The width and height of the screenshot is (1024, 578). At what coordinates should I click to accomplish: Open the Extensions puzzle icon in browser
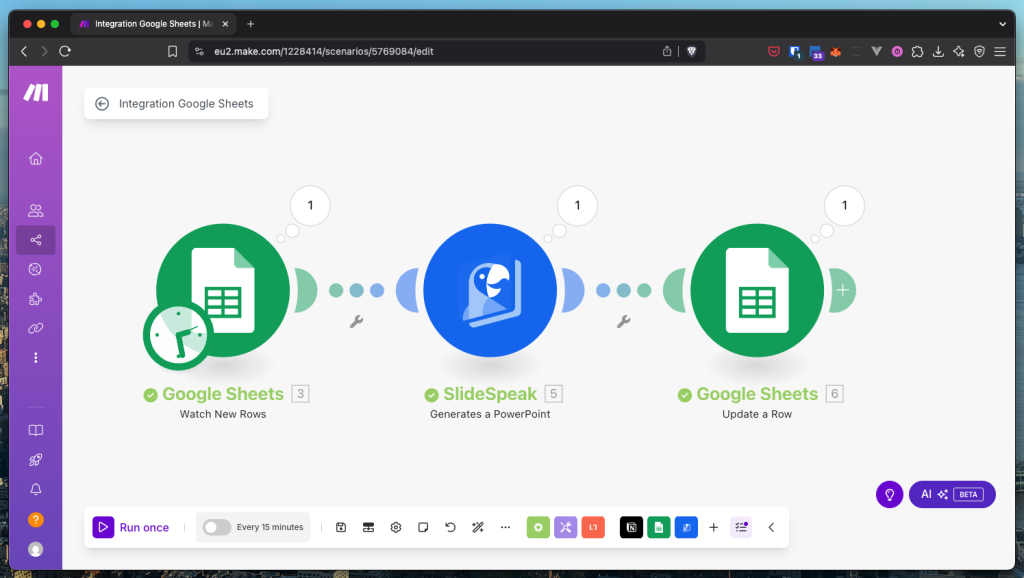click(918, 51)
